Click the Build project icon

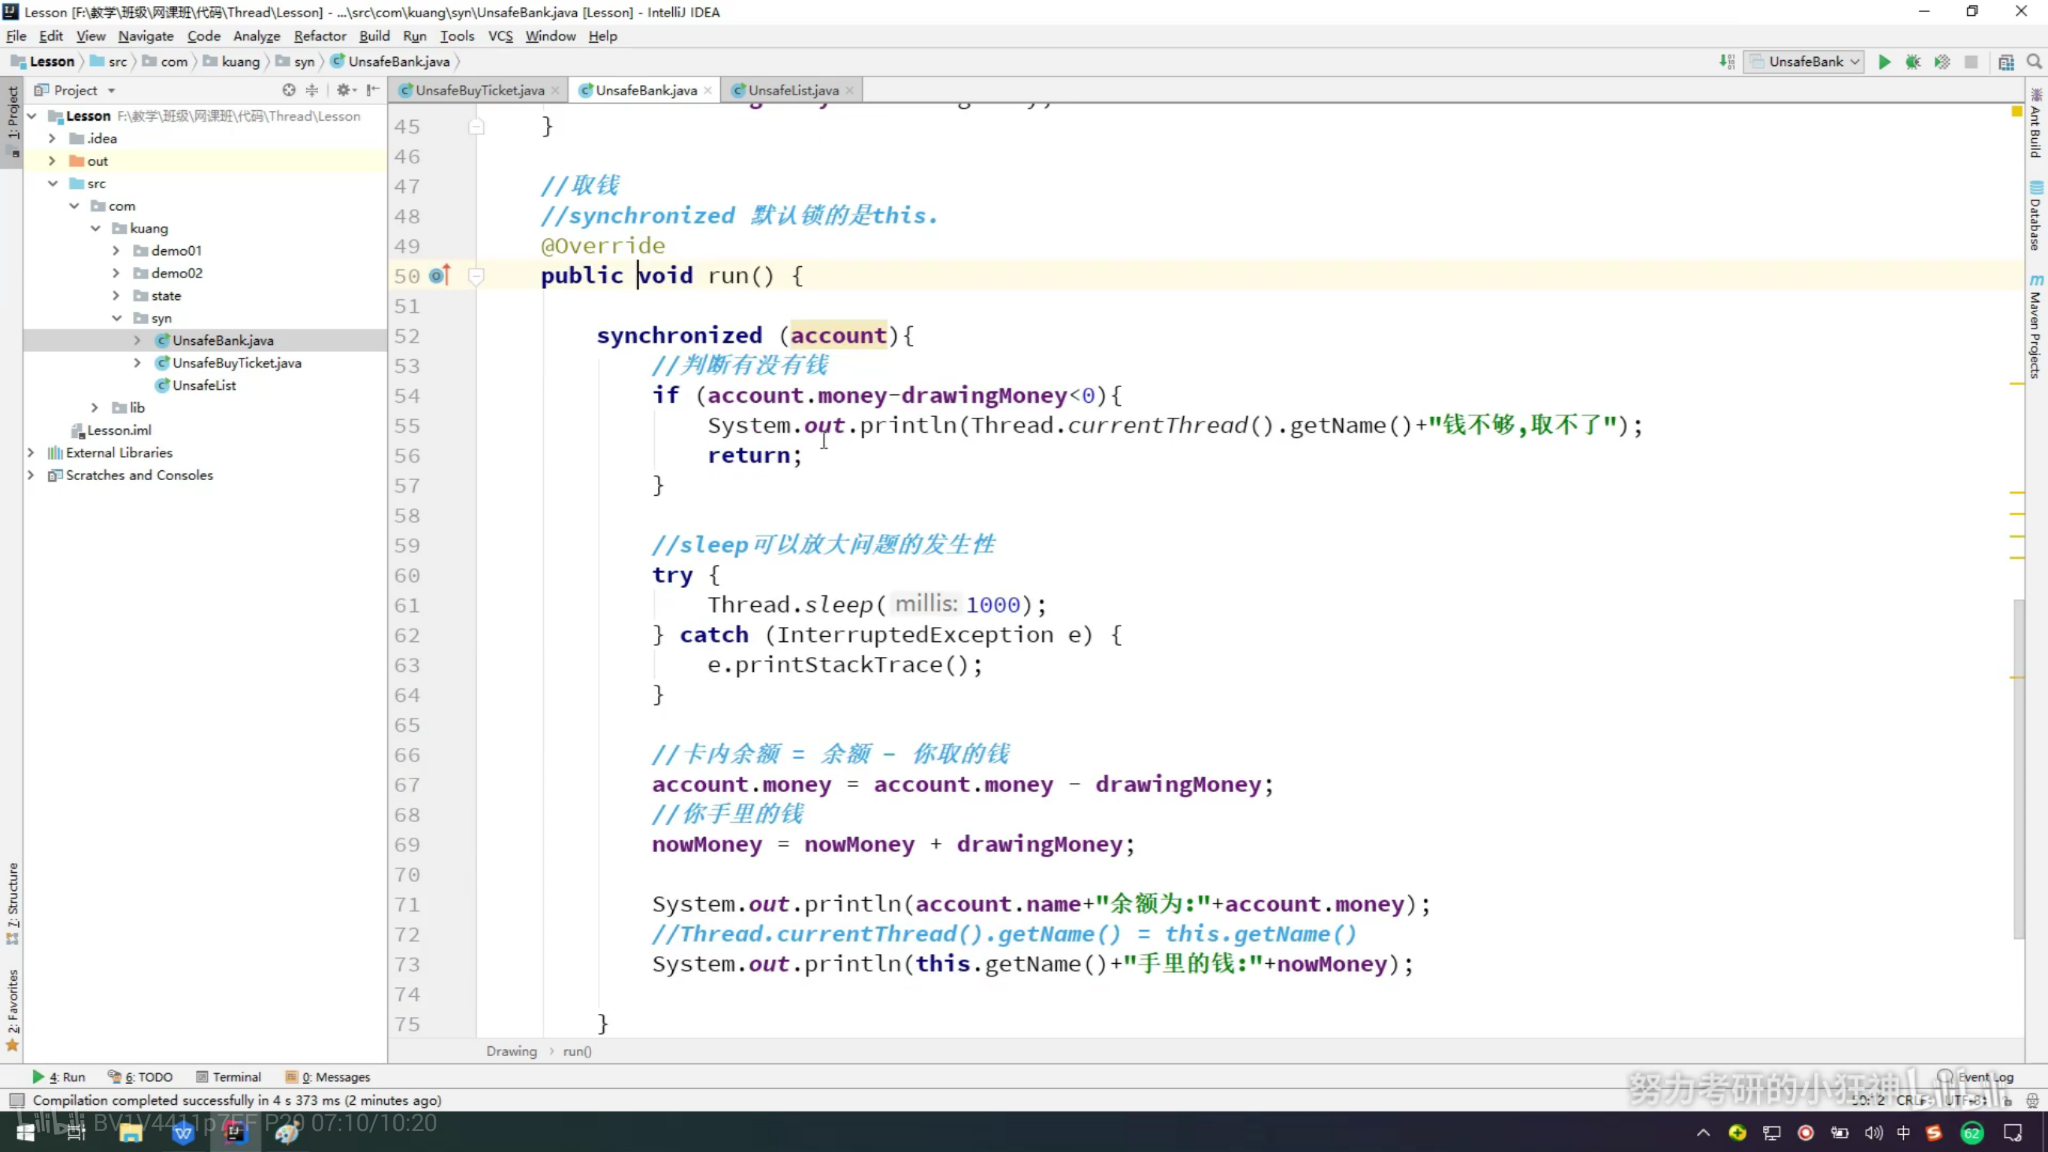point(1727,62)
